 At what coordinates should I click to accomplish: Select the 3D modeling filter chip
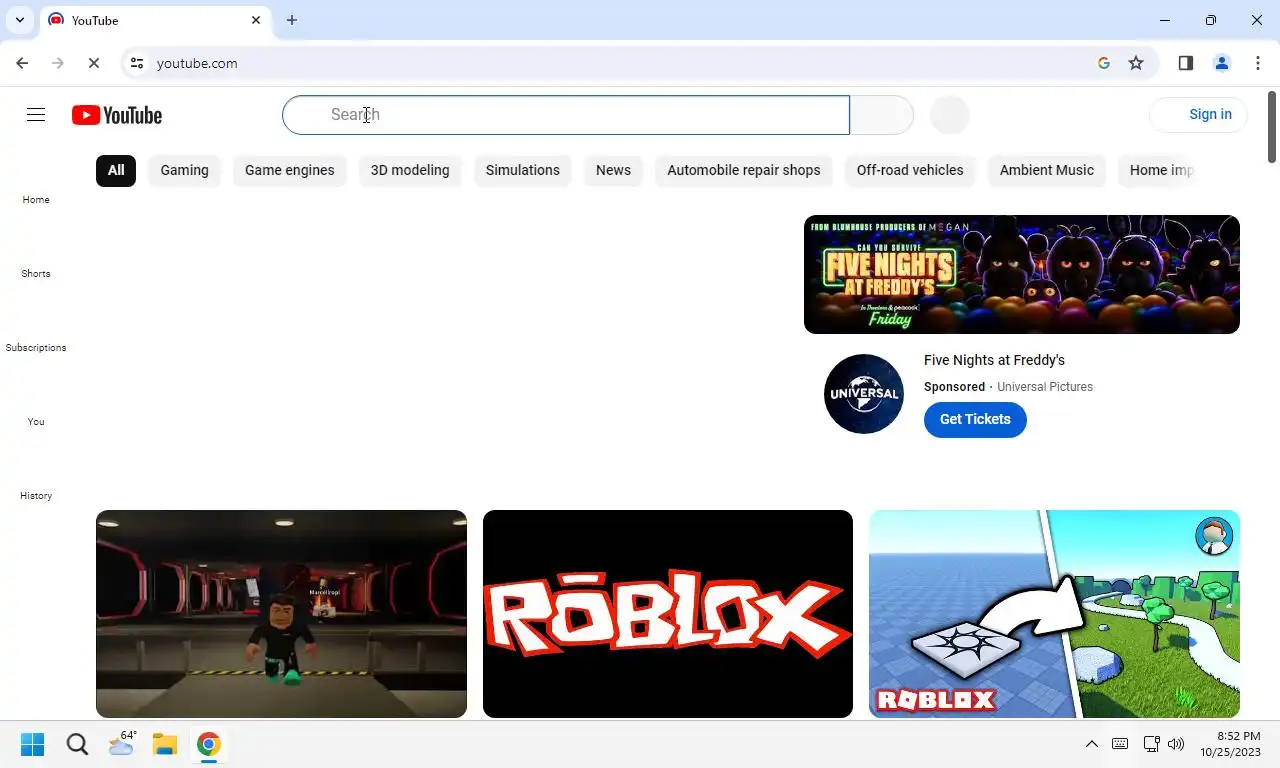click(410, 170)
